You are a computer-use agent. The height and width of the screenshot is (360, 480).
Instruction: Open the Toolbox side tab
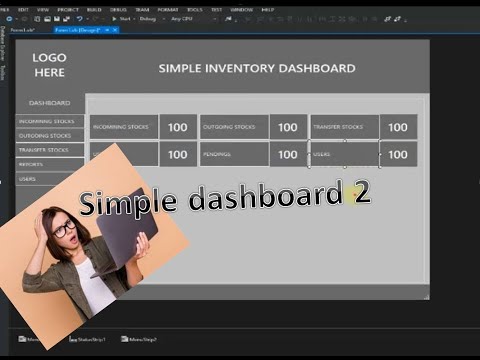pos(3,72)
